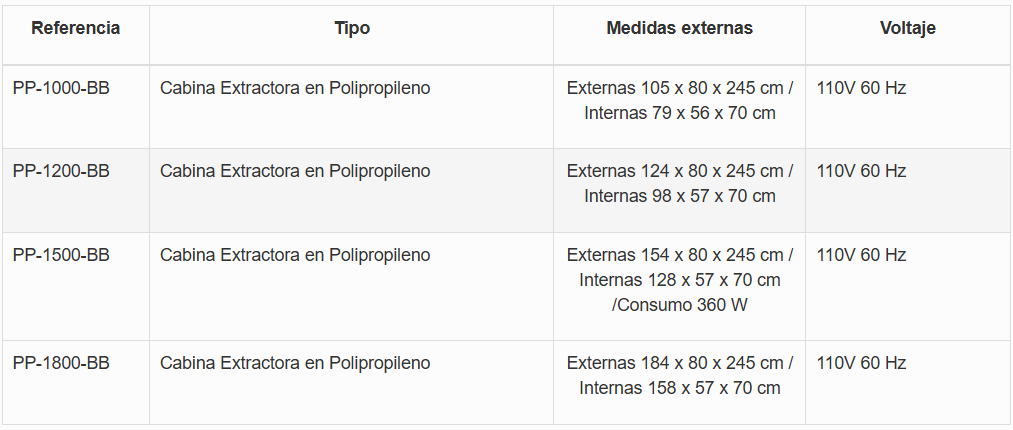Click the PP-1000-BB reference cell
The width and height of the screenshot is (1013, 430).
tap(61, 88)
